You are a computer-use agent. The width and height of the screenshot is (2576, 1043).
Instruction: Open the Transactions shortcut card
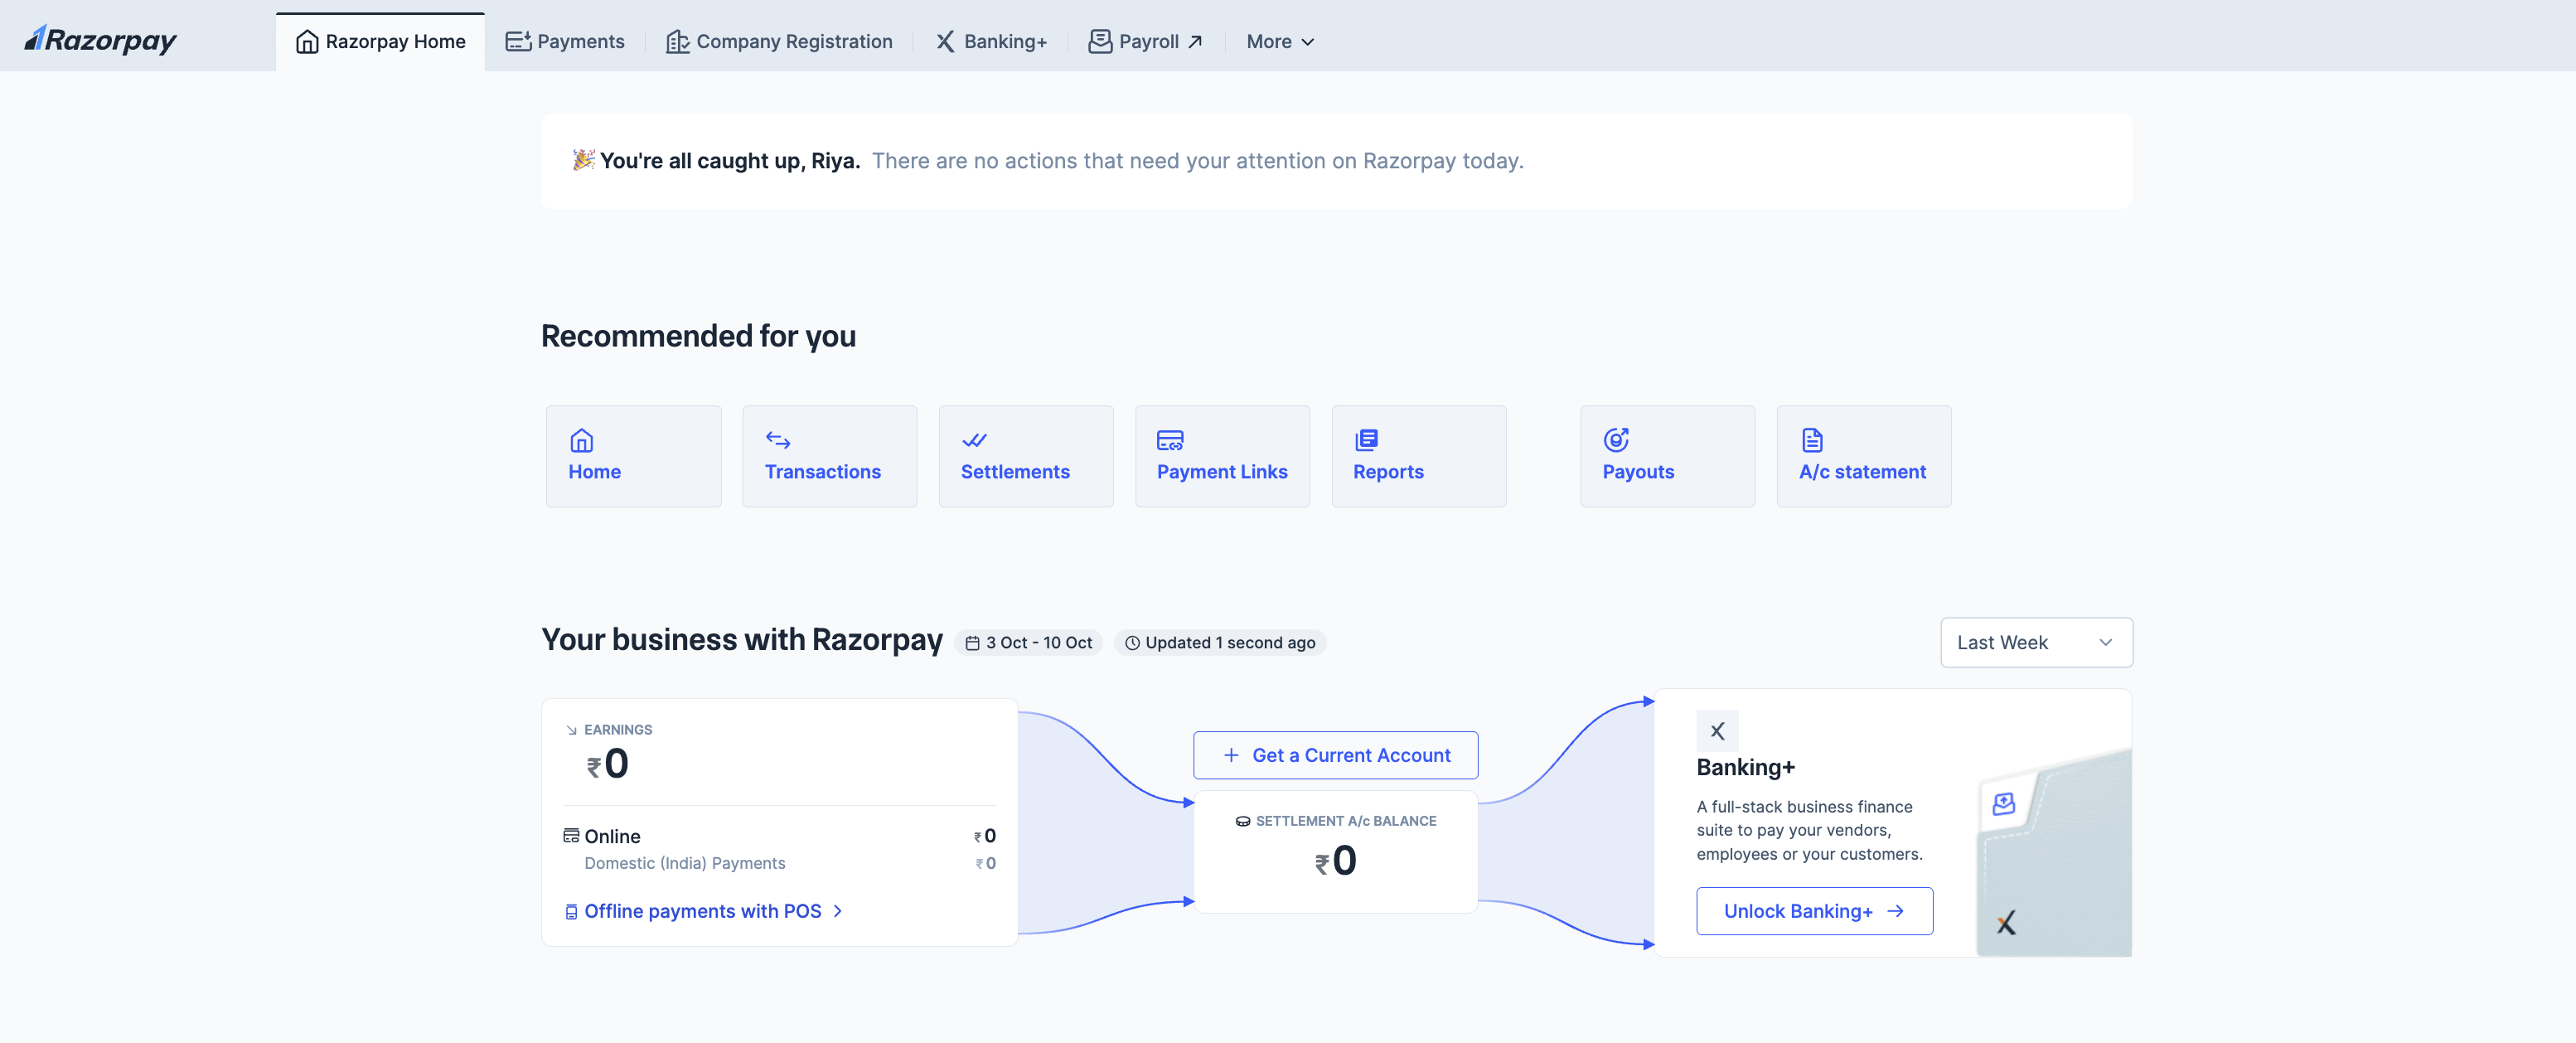pyautogui.click(x=829, y=456)
